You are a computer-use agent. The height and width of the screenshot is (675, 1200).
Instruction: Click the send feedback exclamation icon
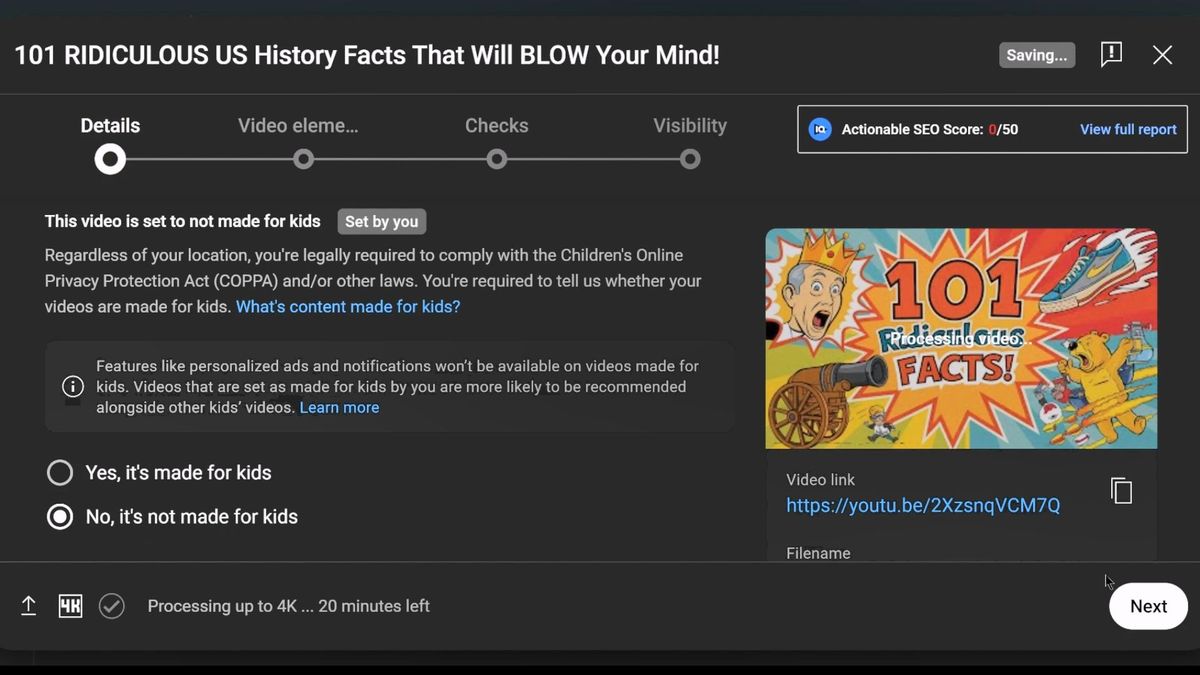(1111, 55)
